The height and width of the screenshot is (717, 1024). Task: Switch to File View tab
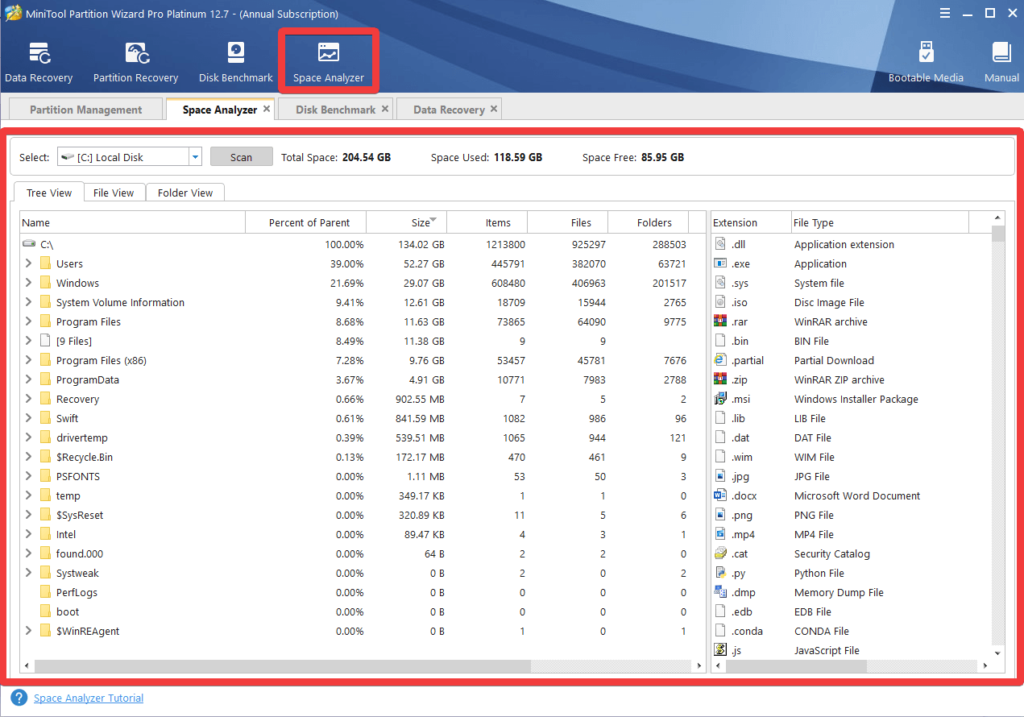coord(113,193)
